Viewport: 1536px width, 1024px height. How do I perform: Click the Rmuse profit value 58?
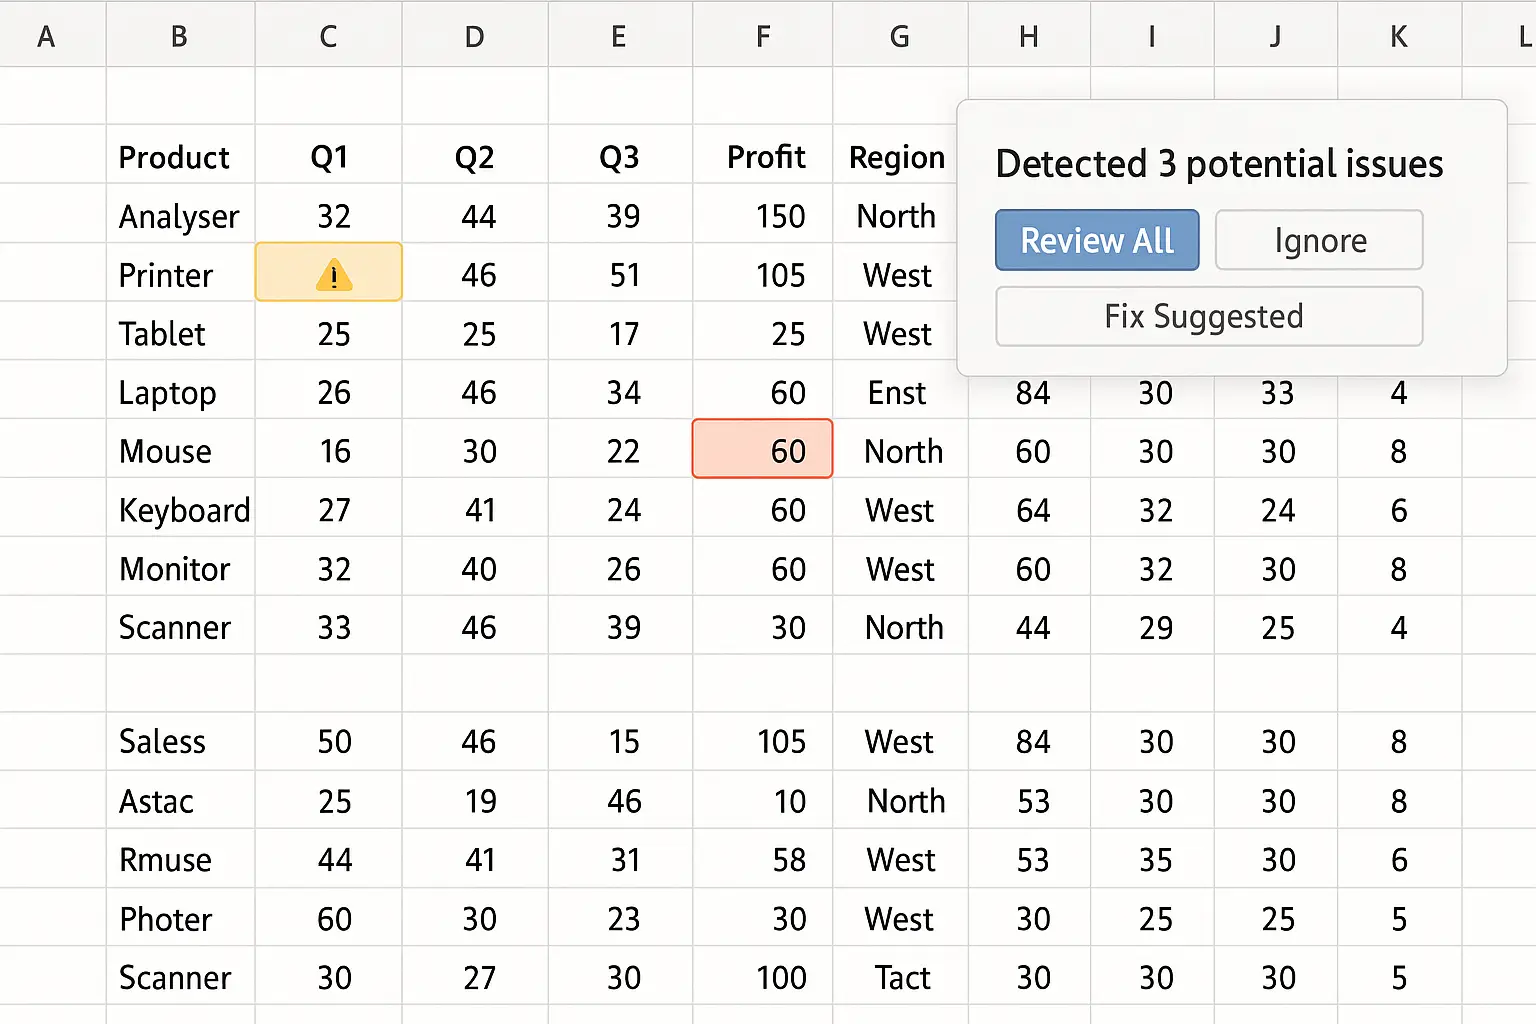[x=788, y=859]
